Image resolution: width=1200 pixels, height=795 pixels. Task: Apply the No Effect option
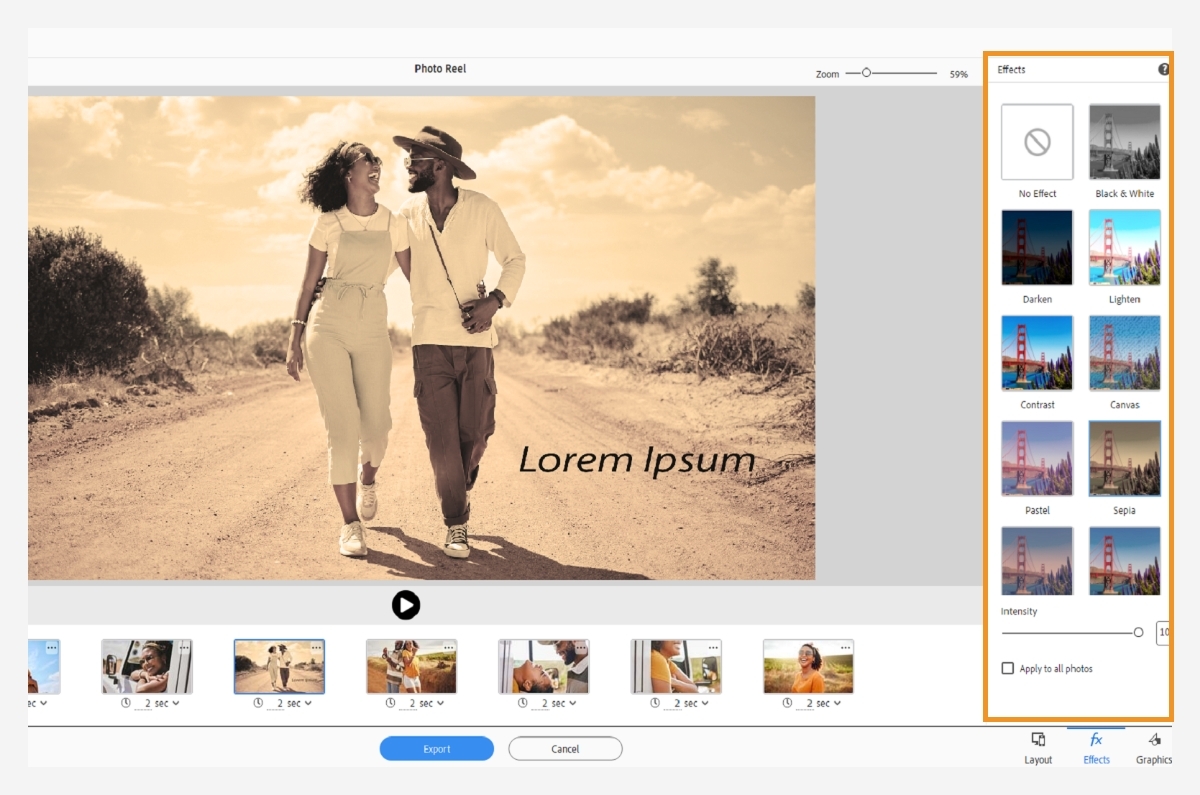tap(1037, 142)
